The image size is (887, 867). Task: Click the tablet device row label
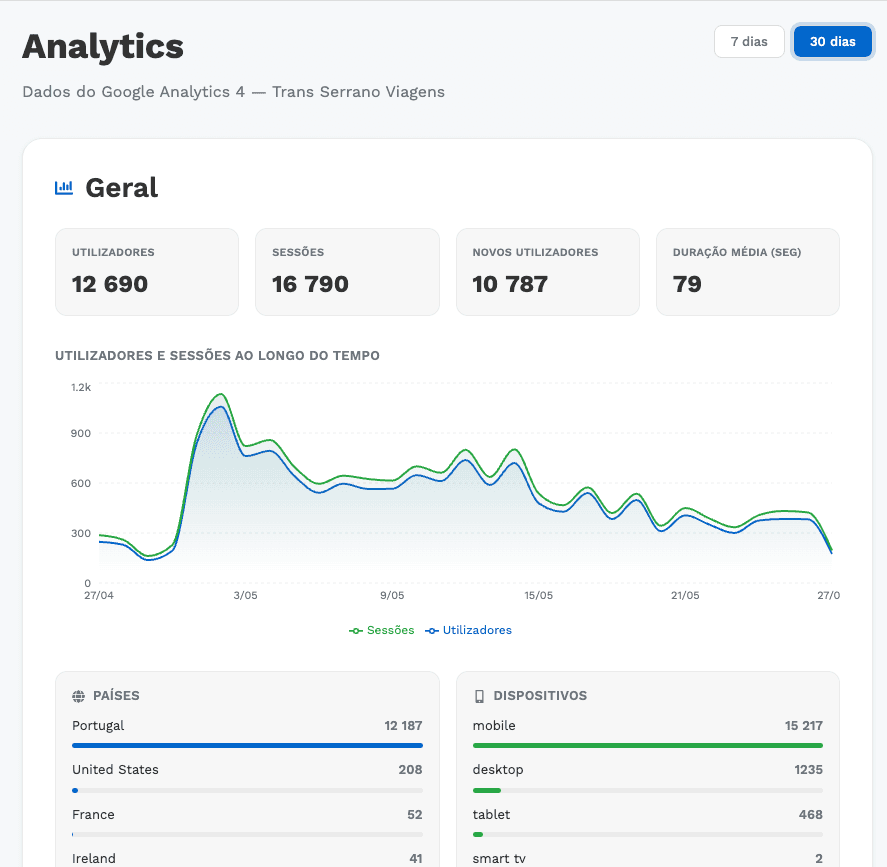(x=491, y=814)
